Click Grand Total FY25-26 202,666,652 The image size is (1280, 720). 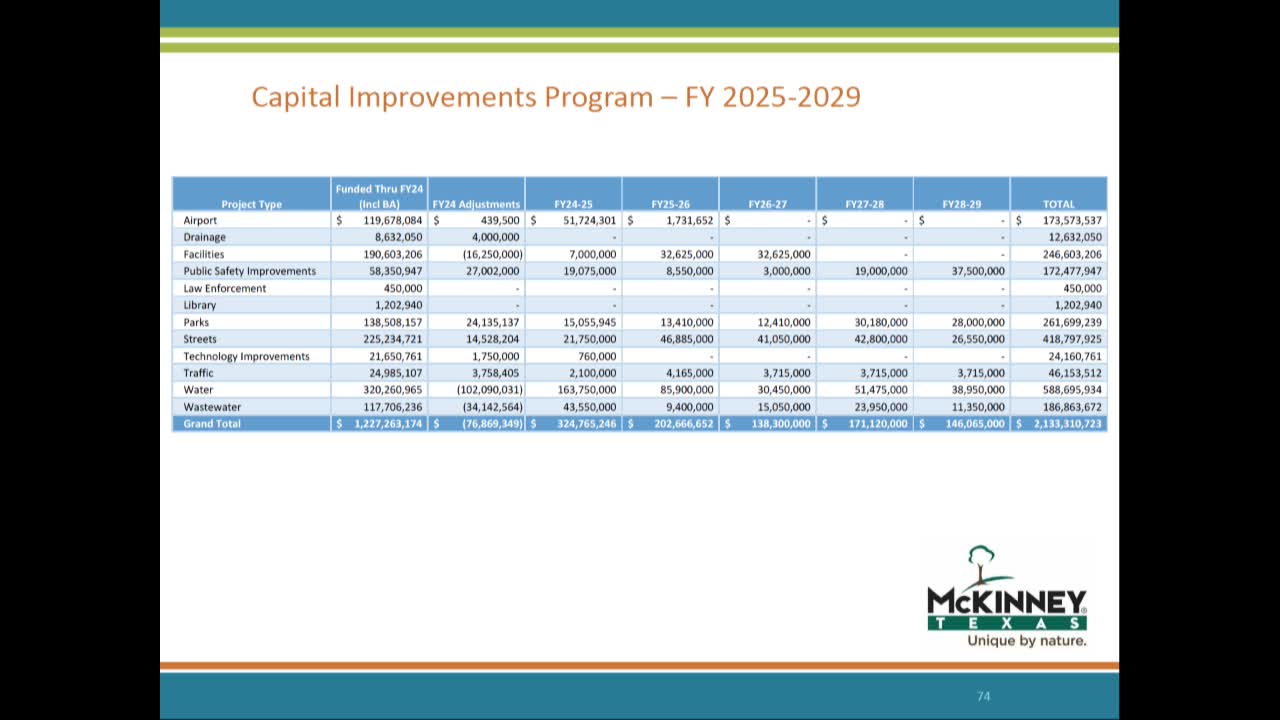683,424
